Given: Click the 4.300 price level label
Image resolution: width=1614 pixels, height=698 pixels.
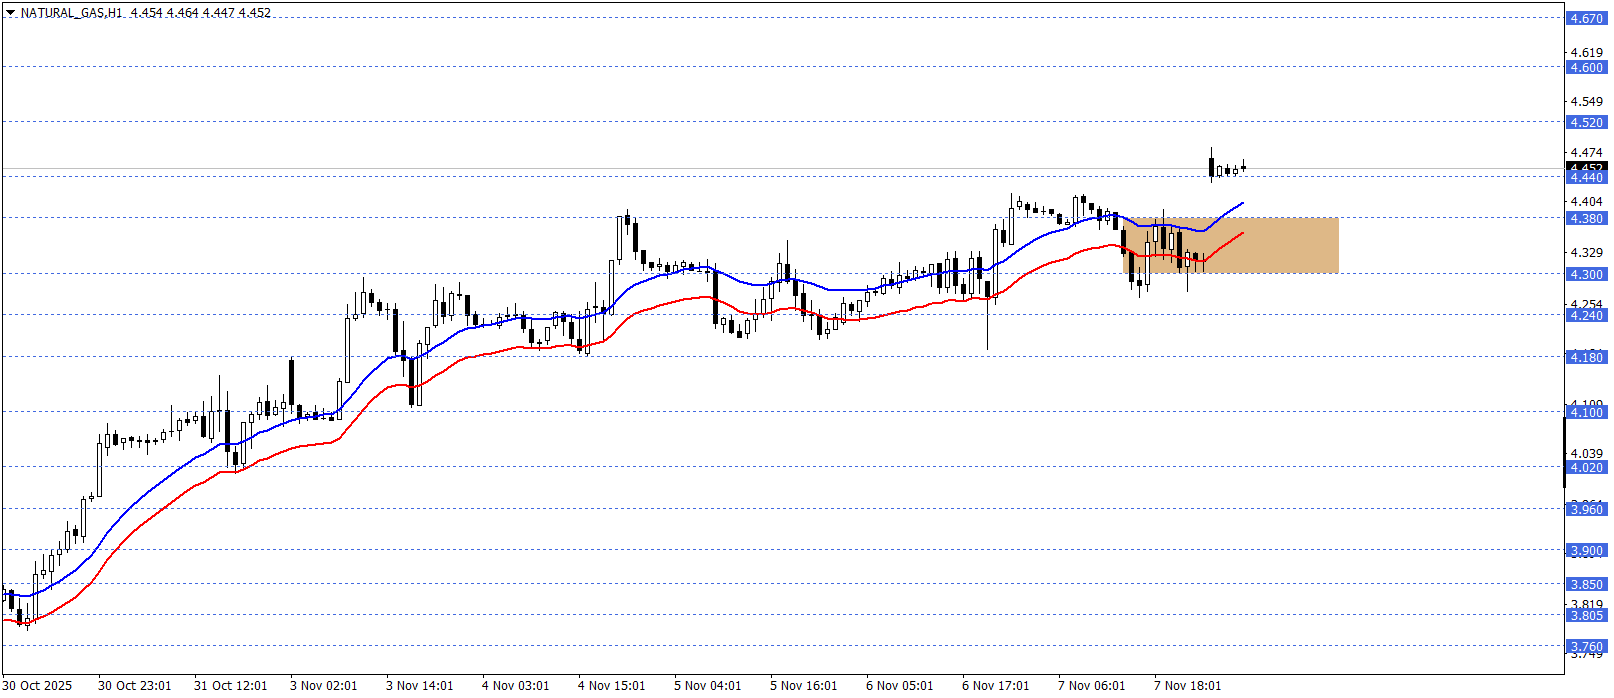Looking at the screenshot, I should tap(1586, 275).
